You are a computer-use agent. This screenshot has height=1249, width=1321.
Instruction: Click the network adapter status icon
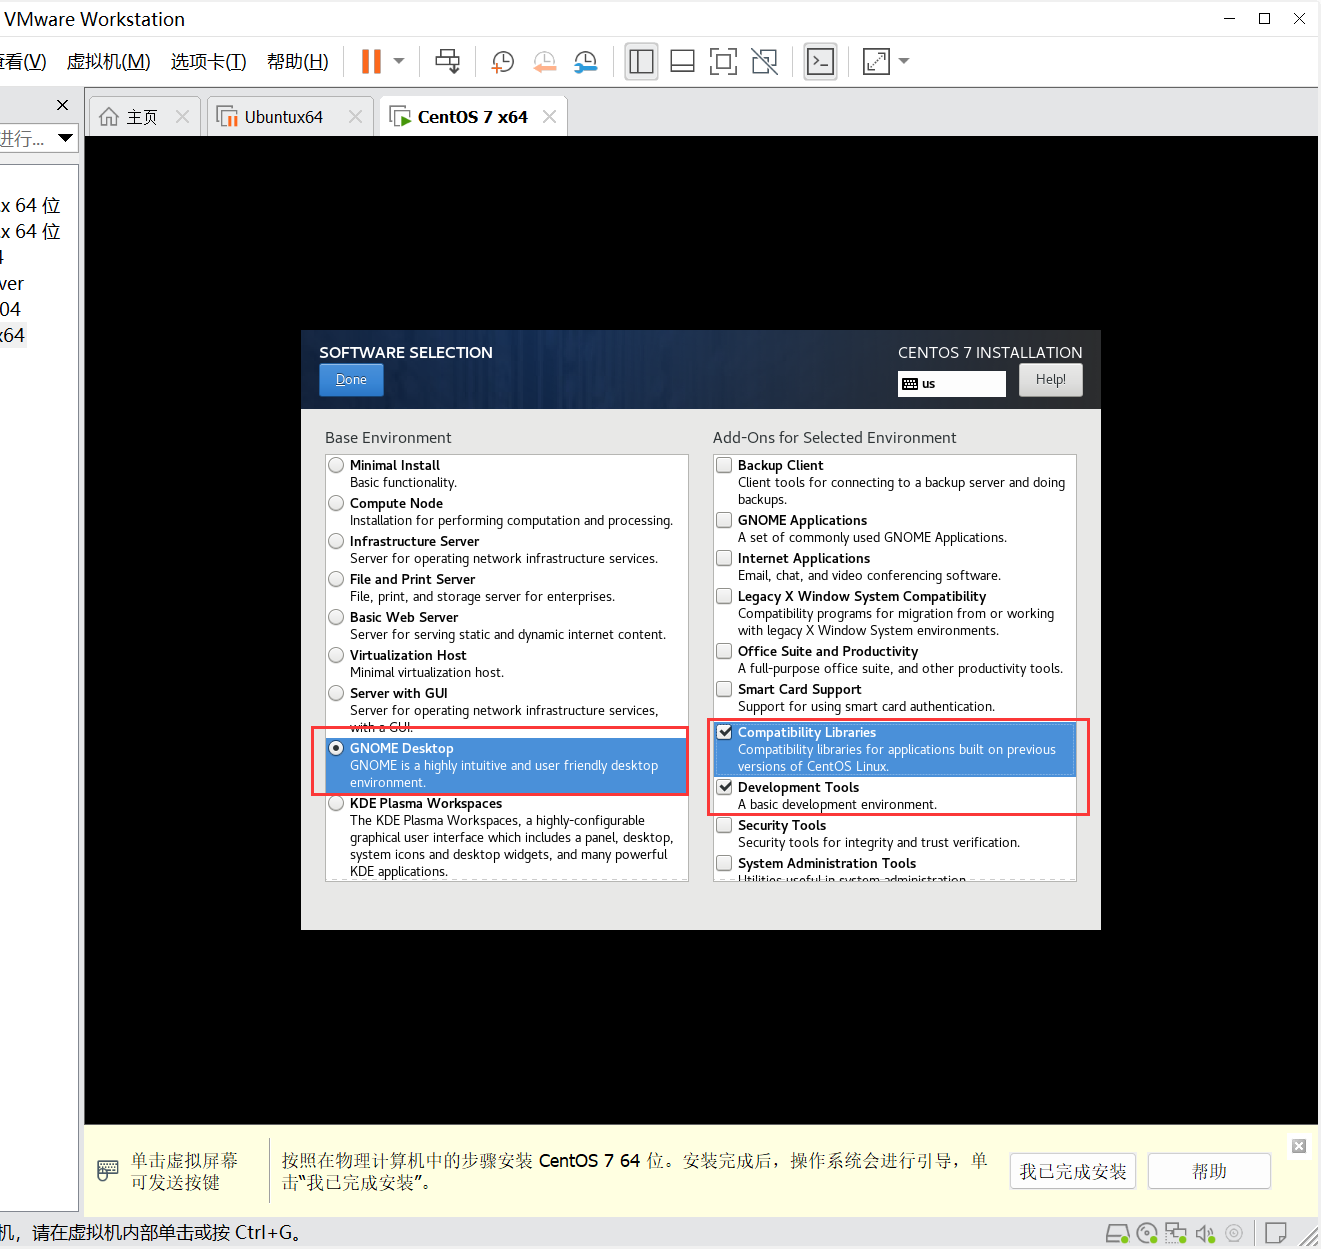(x=1176, y=1233)
